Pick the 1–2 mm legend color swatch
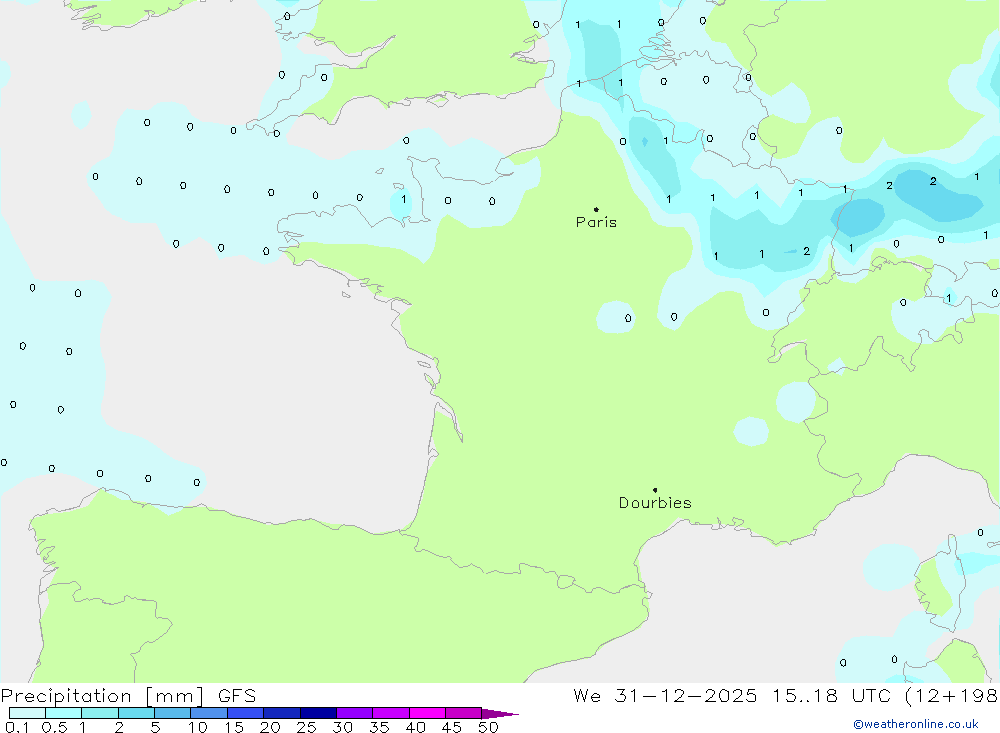 pos(100,713)
